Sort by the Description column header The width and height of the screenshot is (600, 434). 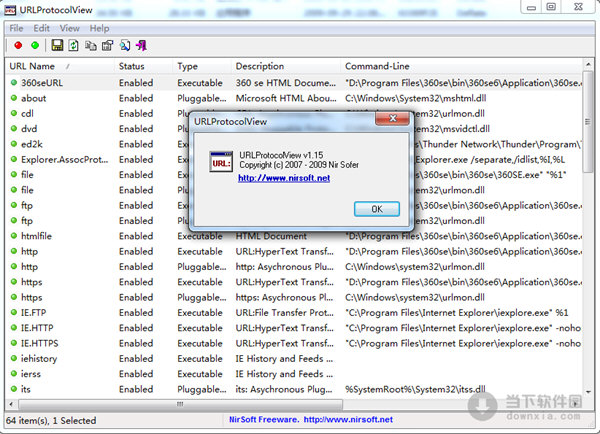tap(286, 66)
